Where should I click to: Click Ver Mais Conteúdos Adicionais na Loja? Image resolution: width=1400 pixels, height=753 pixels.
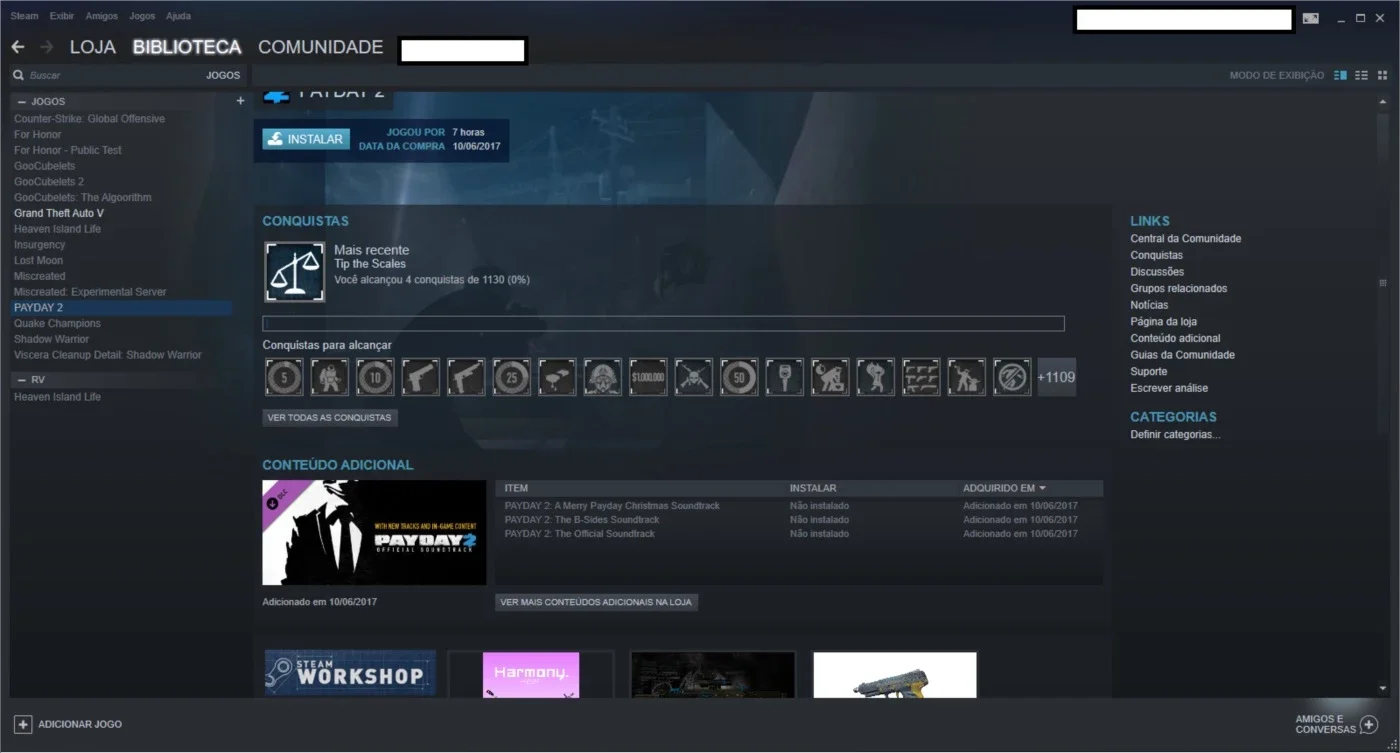point(596,602)
